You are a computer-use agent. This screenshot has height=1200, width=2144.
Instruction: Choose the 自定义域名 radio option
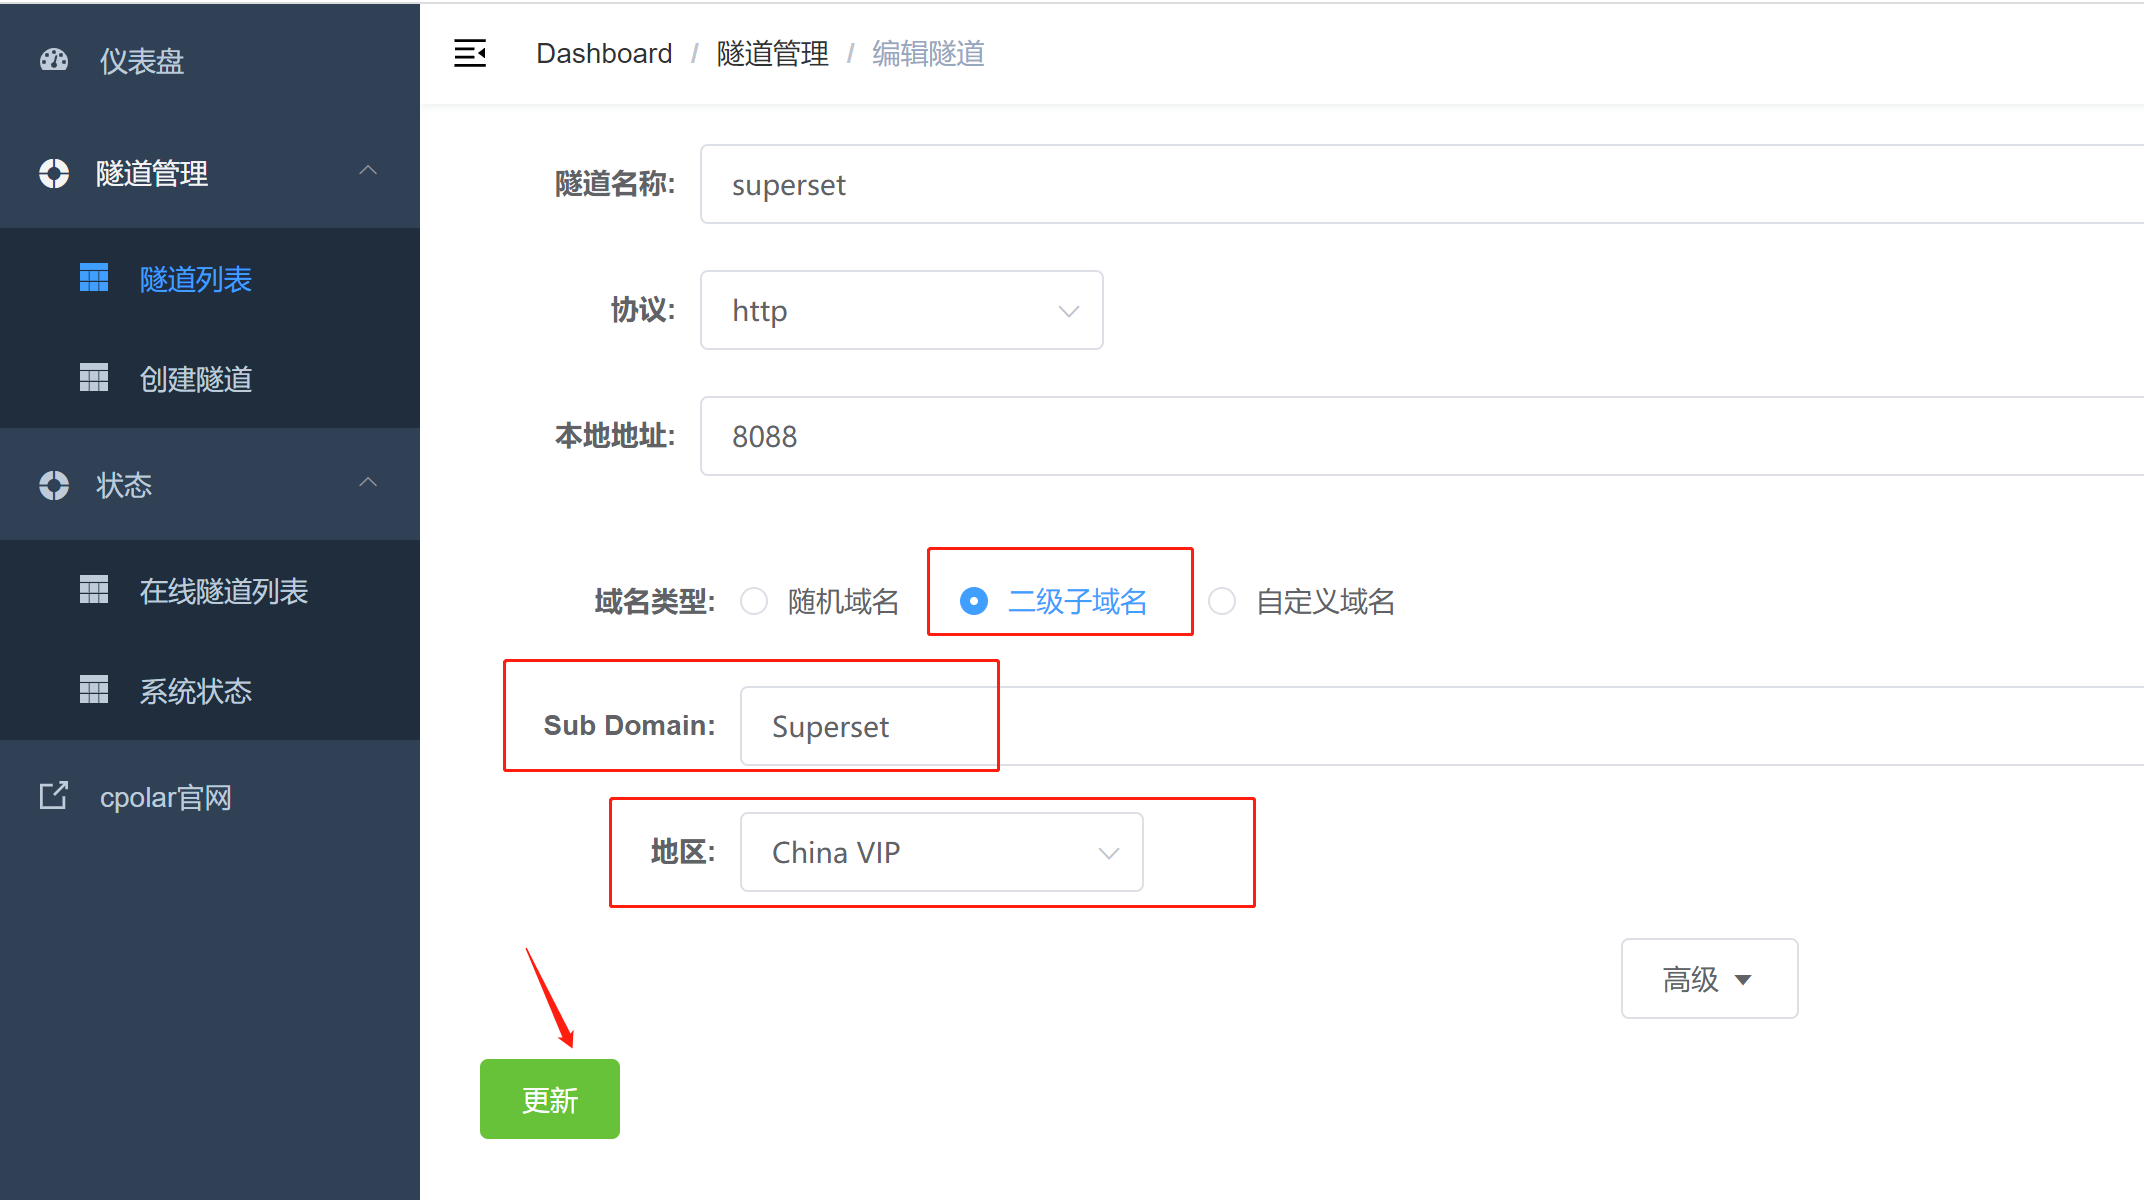coord(1222,601)
